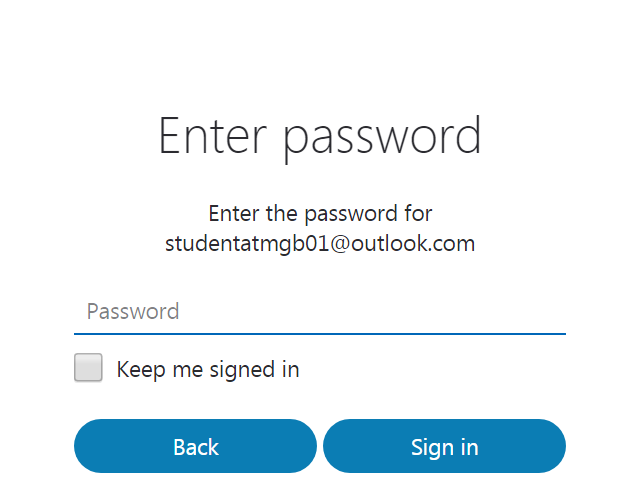Viewport: 620px width, 496px height.
Task: Click the Password placeholder text
Action: (x=133, y=311)
